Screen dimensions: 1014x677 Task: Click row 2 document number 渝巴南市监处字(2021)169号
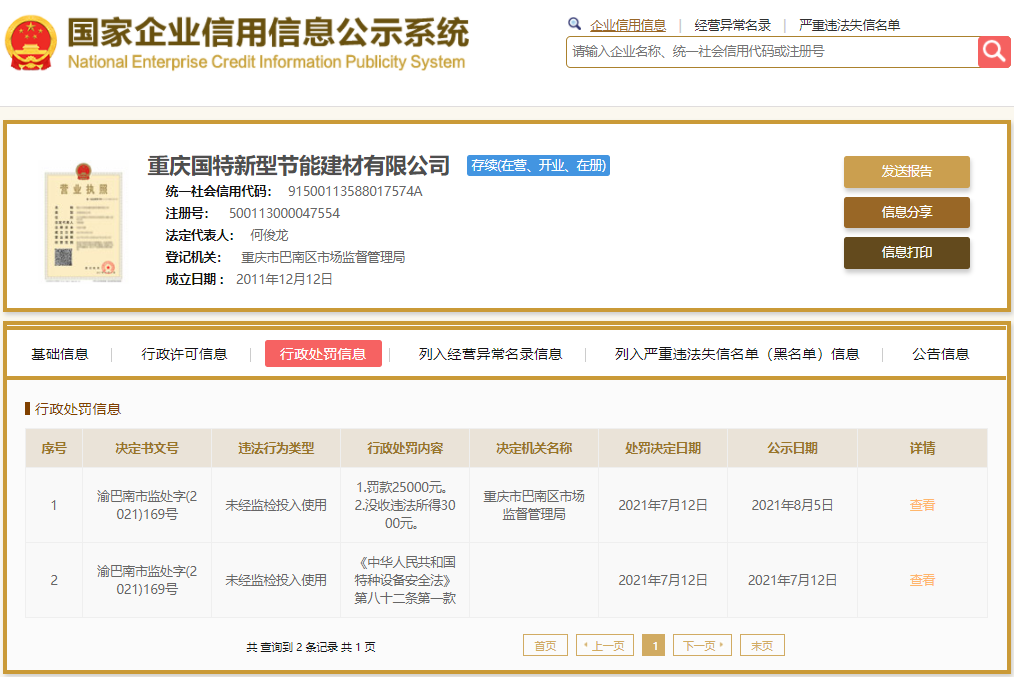point(147,580)
